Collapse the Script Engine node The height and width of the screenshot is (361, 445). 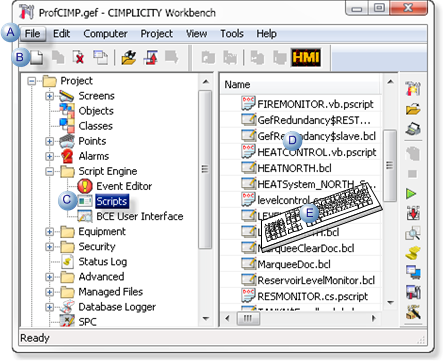click(x=49, y=171)
